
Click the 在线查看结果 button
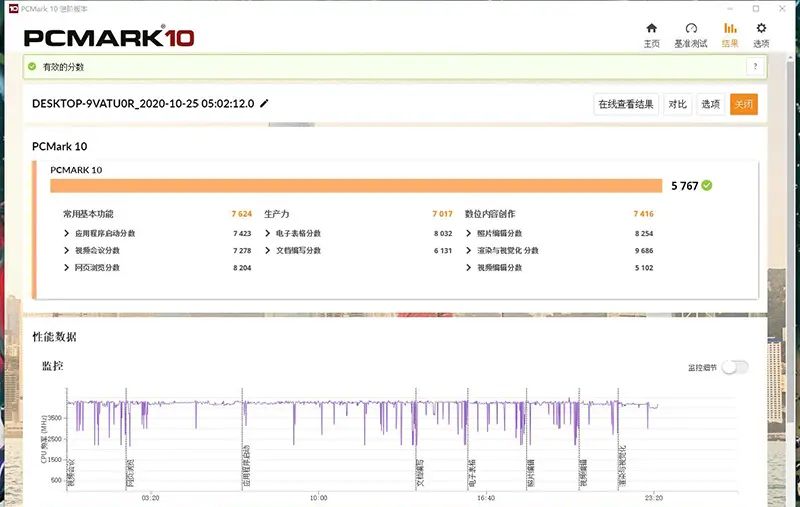[x=626, y=104]
